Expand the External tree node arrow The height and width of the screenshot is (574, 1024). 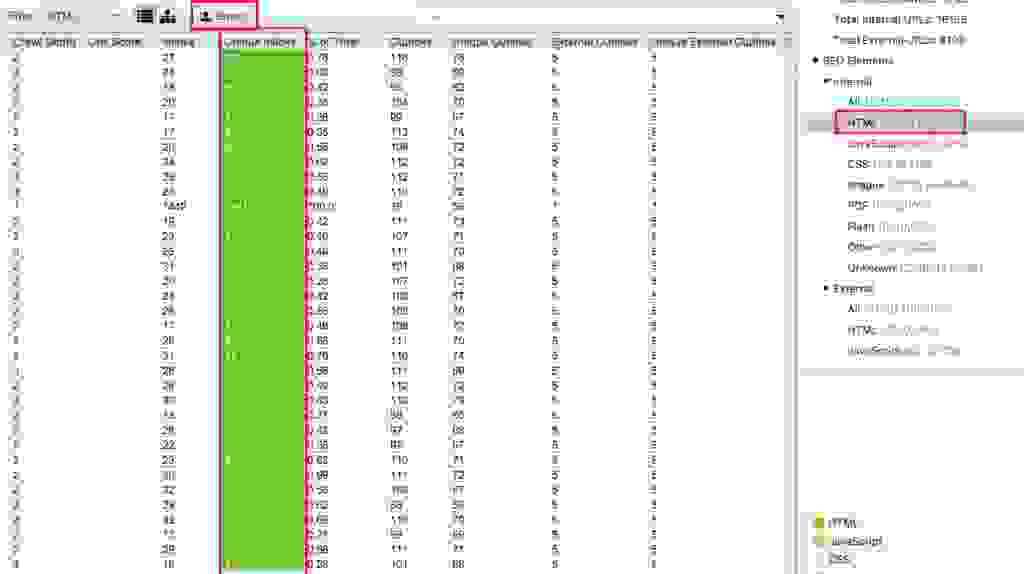(827, 288)
